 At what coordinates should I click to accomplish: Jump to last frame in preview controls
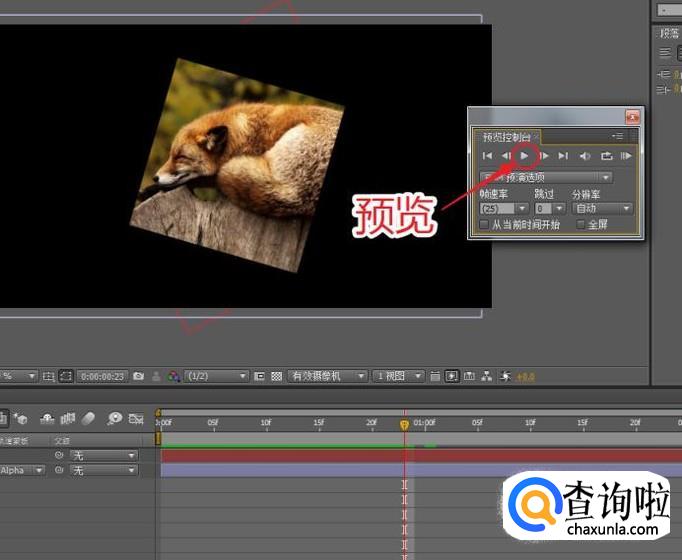point(564,156)
